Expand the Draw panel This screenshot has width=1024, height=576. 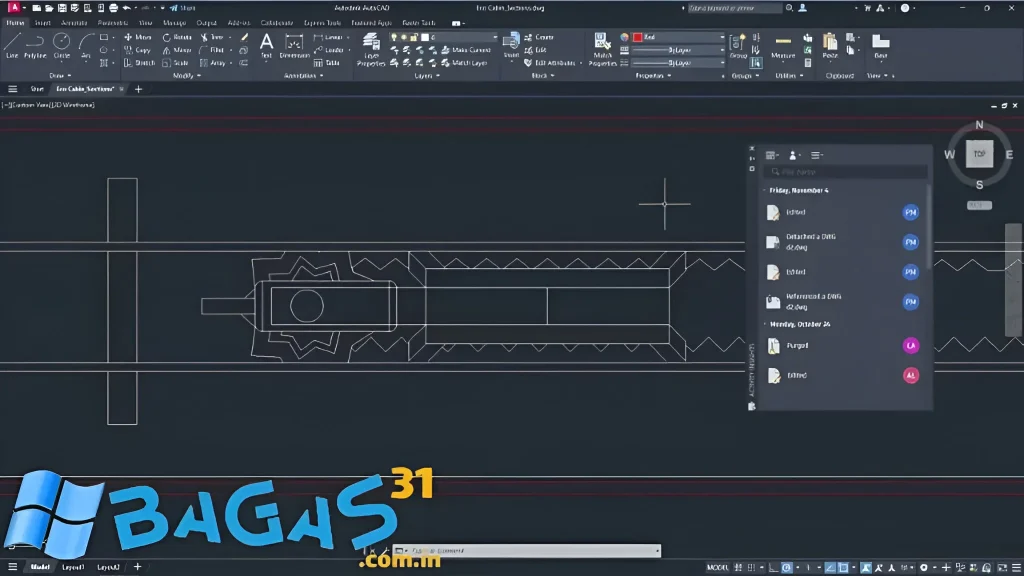[60, 76]
